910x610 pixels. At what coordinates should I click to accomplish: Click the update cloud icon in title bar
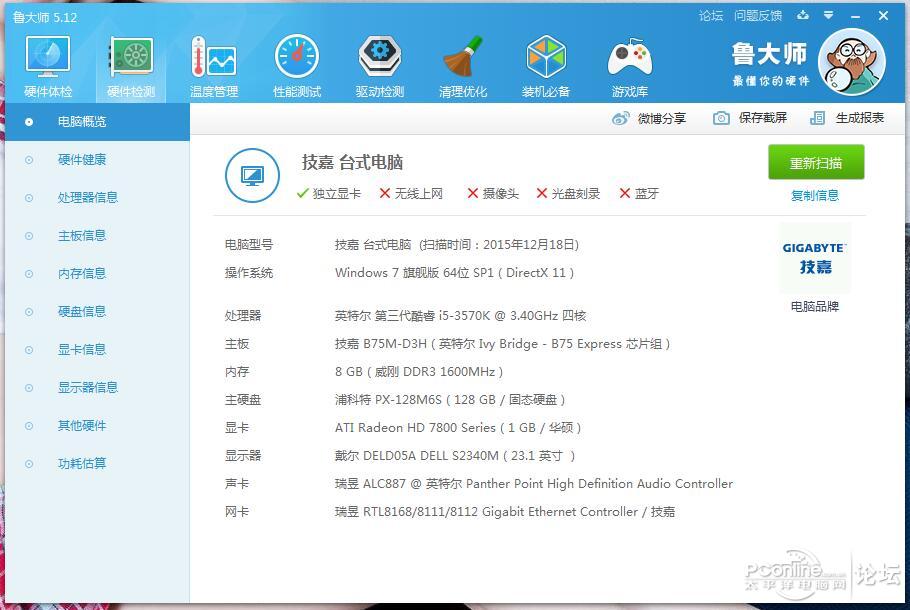pyautogui.click(x=803, y=16)
